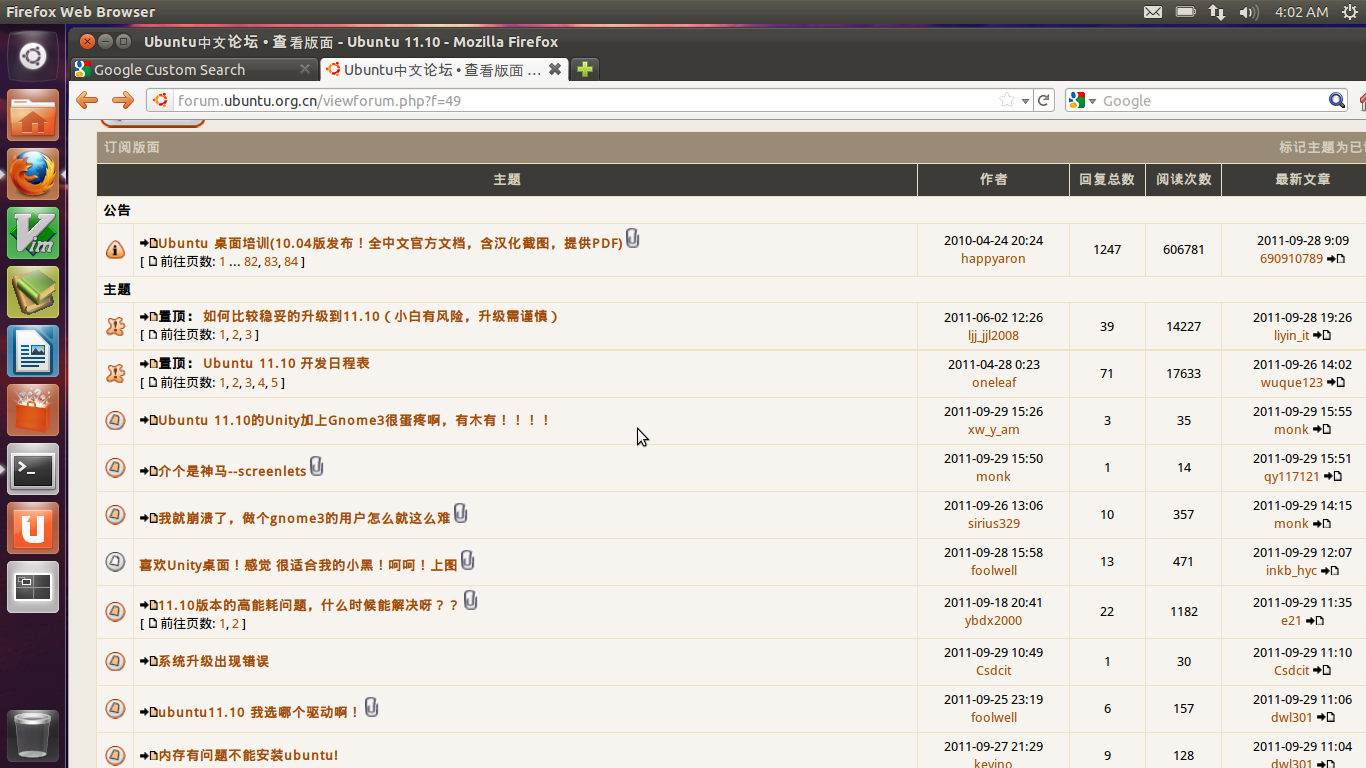
Task: Open author profile happyaron
Action: tap(993, 259)
